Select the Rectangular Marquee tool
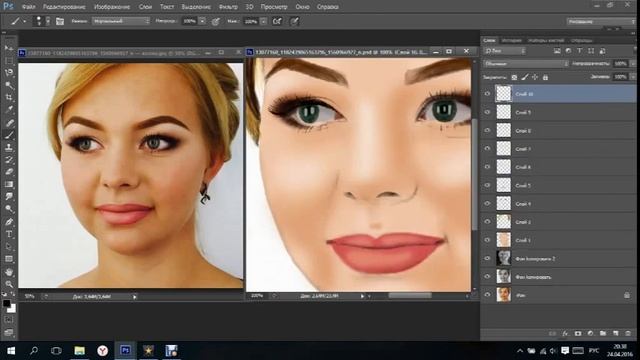Viewport: 640px width, 360px height. pyautogui.click(x=9, y=61)
